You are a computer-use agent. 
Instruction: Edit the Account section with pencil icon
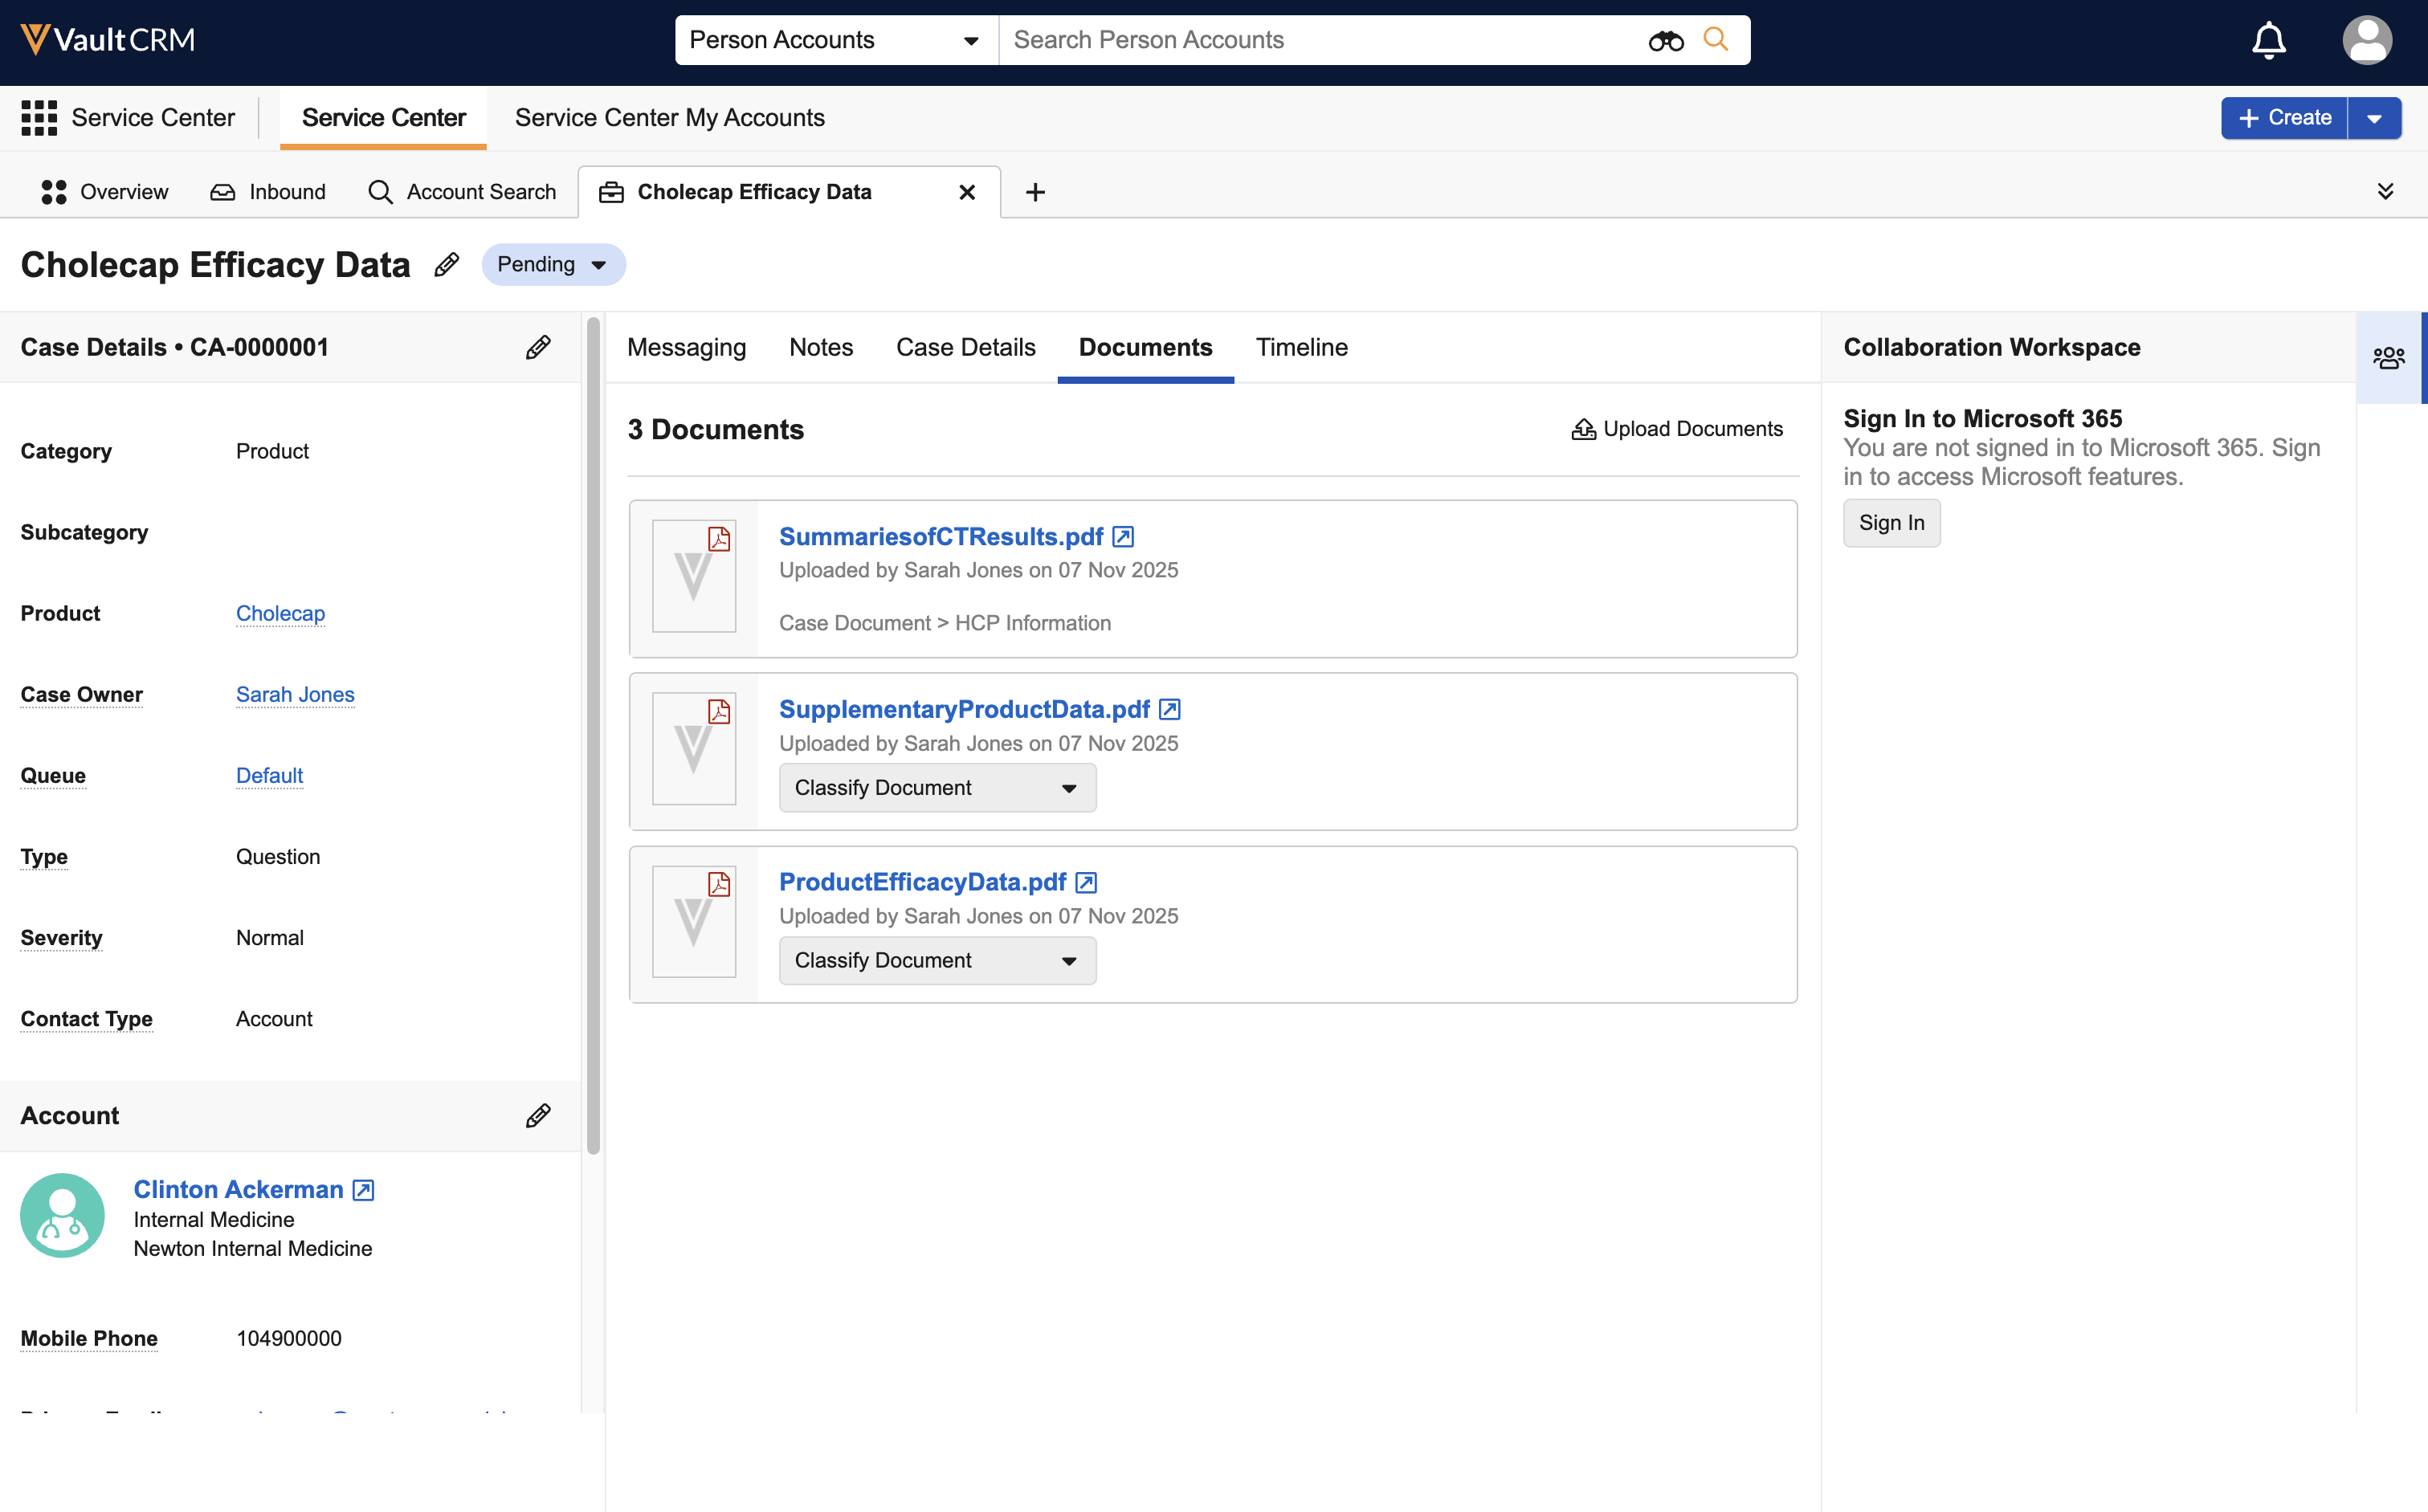coord(538,1116)
